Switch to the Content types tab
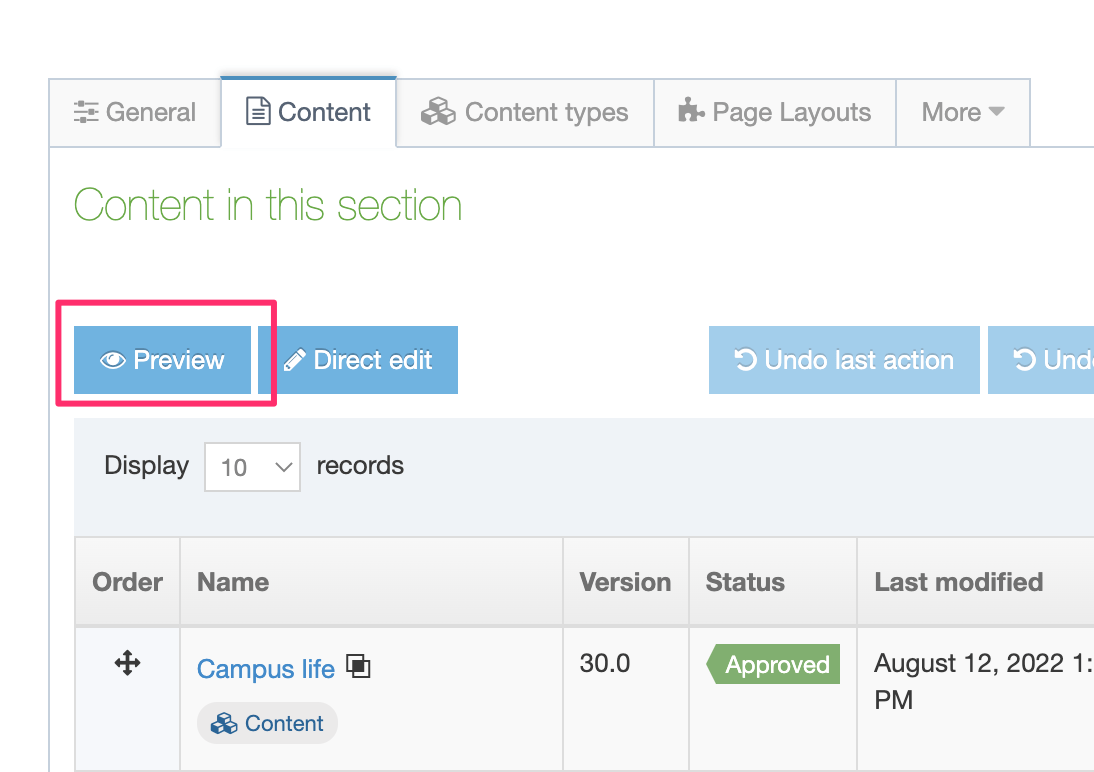1094x772 pixels. [x=525, y=112]
